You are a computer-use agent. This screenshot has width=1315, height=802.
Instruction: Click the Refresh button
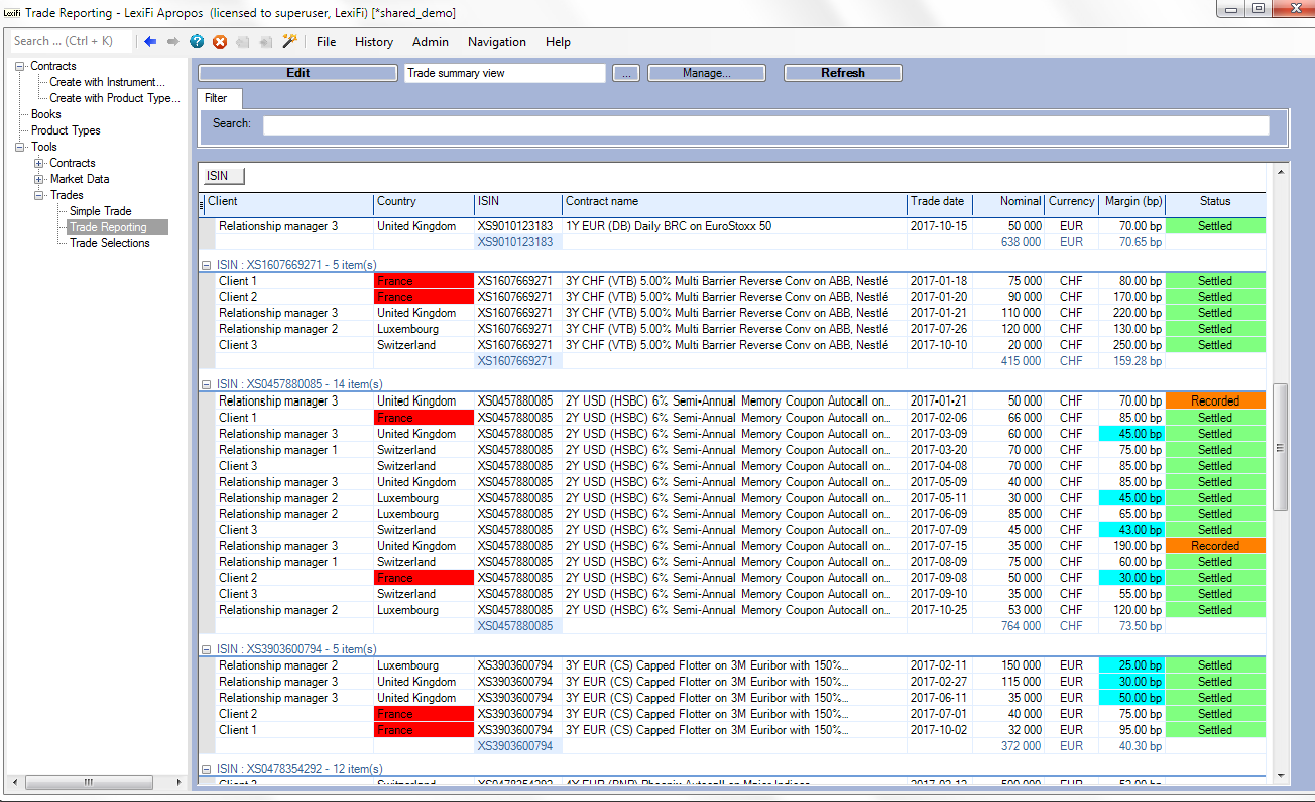843,73
